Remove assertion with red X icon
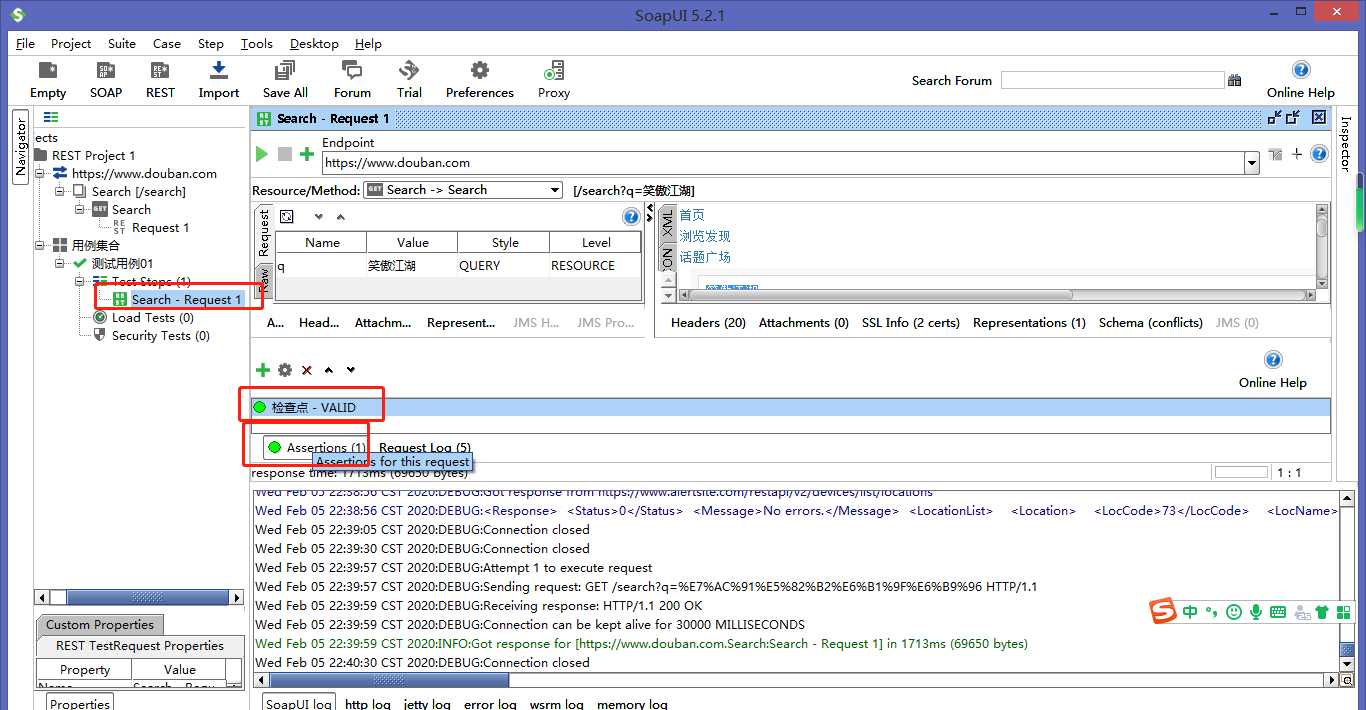Image resolution: width=1366 pixels, height=710 pixels. pyautogui.click(x=307, y=370)
